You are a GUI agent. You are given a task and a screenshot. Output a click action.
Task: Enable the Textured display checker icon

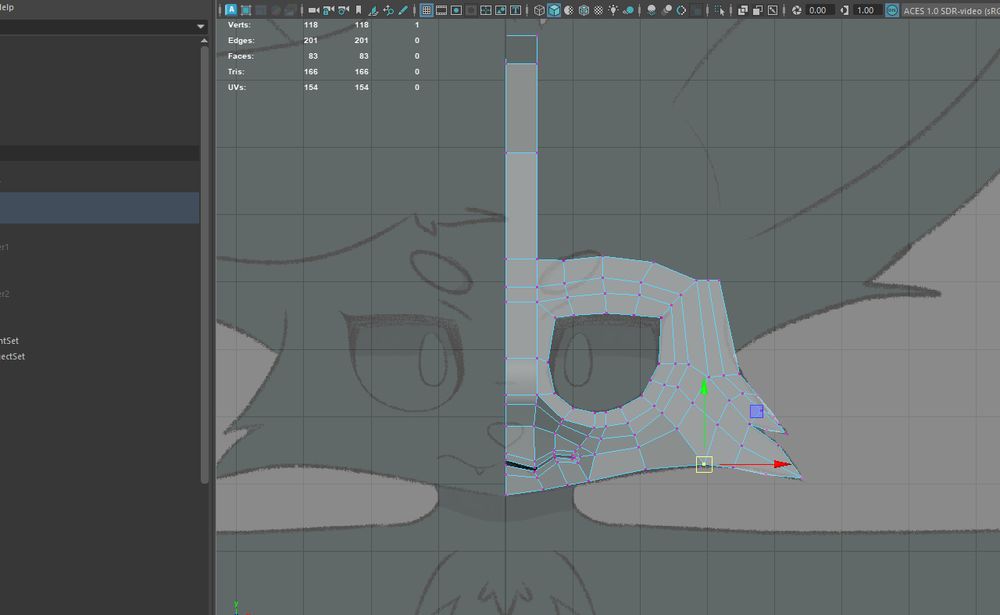pyautogui.click(x=598, y=10)
